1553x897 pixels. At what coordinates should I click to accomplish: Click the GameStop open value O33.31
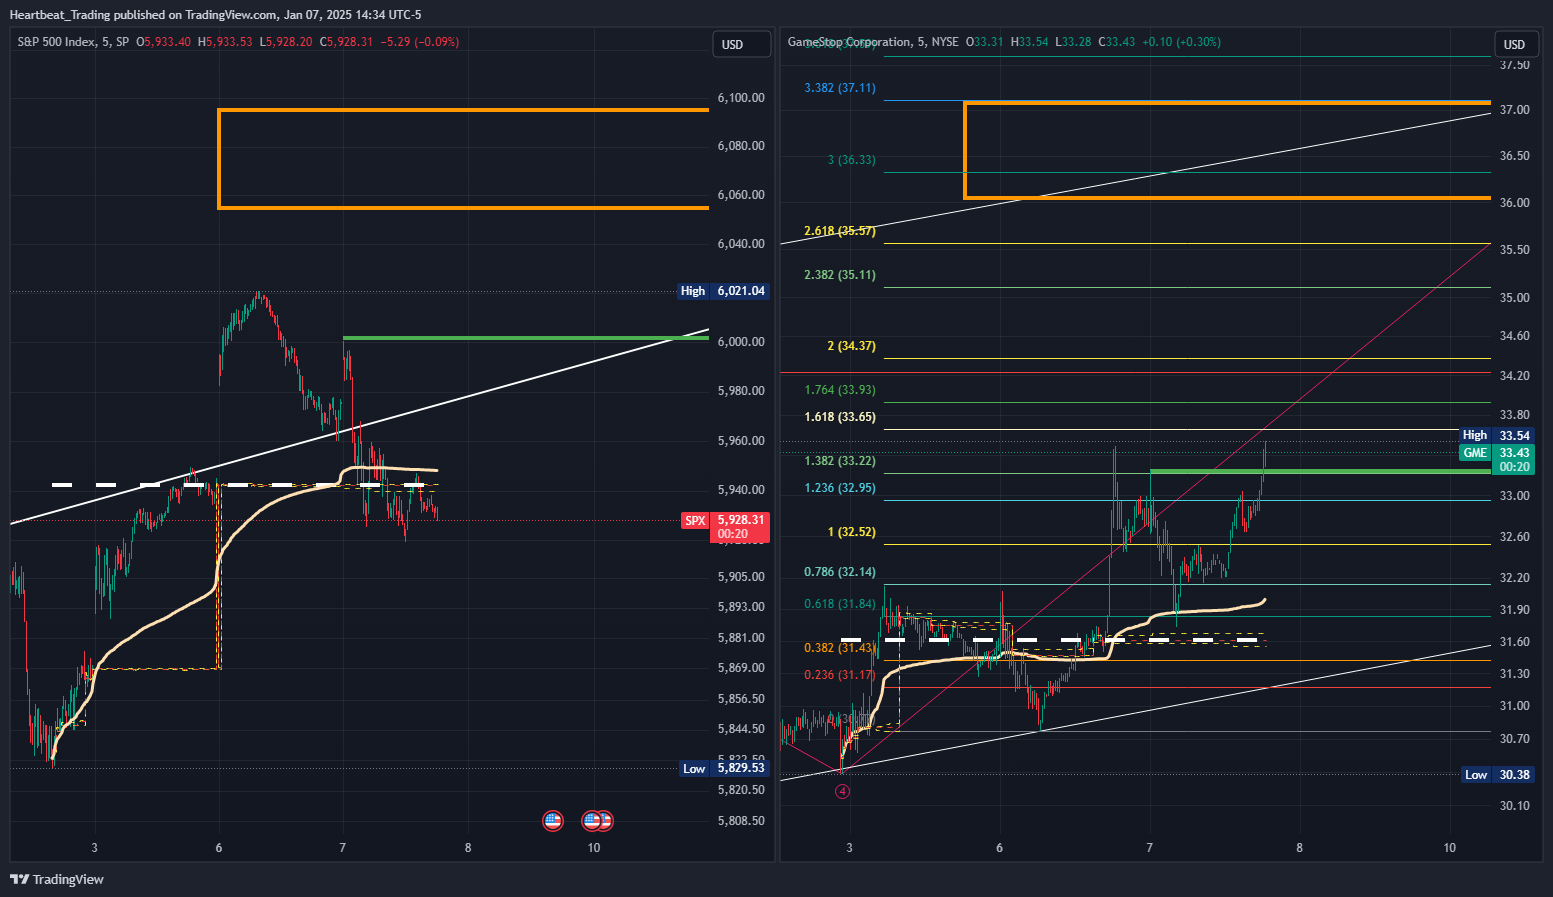coord(984,42)
